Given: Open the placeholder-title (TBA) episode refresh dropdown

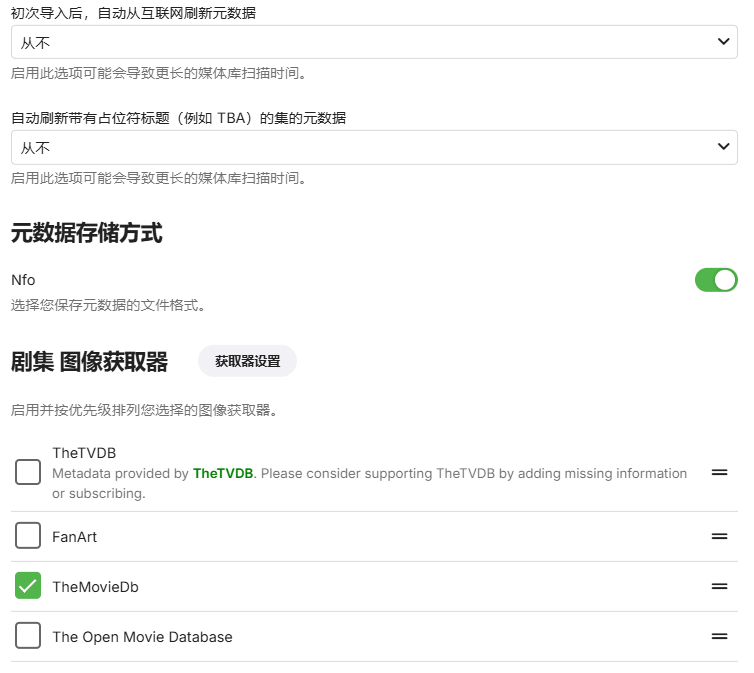Looking at the screenshot, I should click(374, 148).
